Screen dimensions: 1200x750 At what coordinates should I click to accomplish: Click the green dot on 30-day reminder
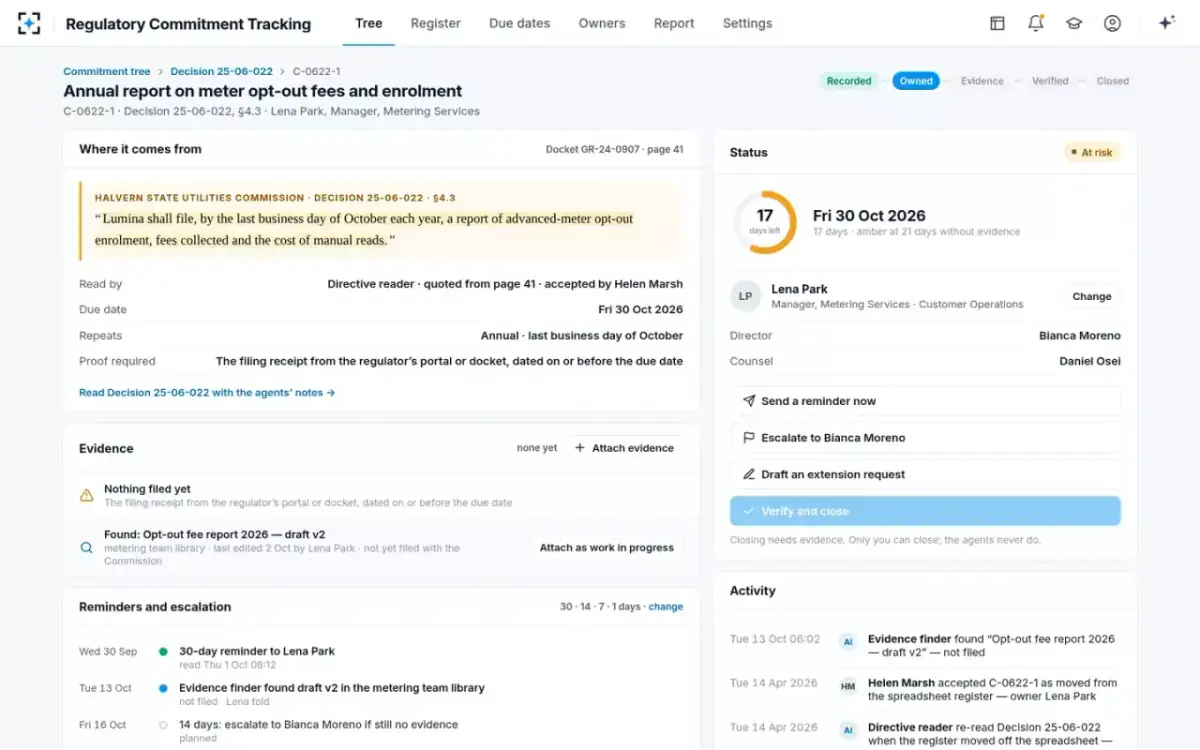(163, 652)
